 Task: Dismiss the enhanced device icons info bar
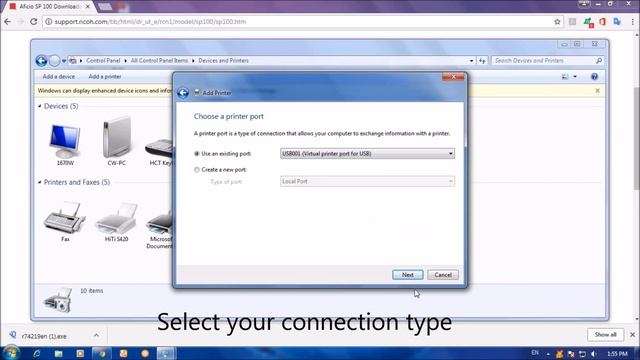click(598, 91)
